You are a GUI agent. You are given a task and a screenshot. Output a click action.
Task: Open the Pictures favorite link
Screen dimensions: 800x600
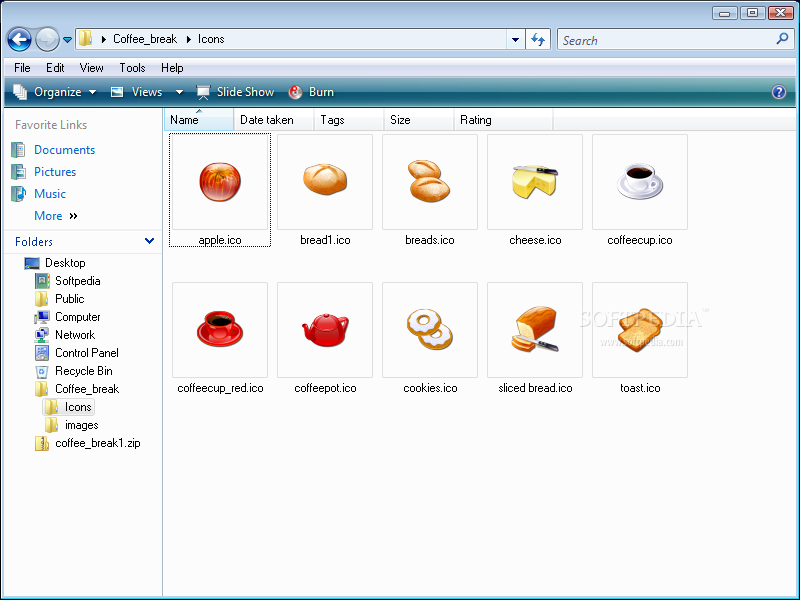55,172
